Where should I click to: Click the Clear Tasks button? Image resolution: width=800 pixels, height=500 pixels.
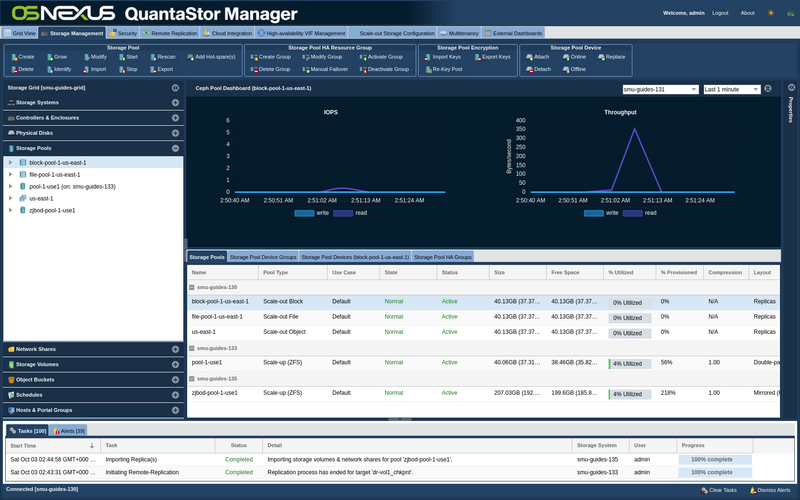coord(719,490)
